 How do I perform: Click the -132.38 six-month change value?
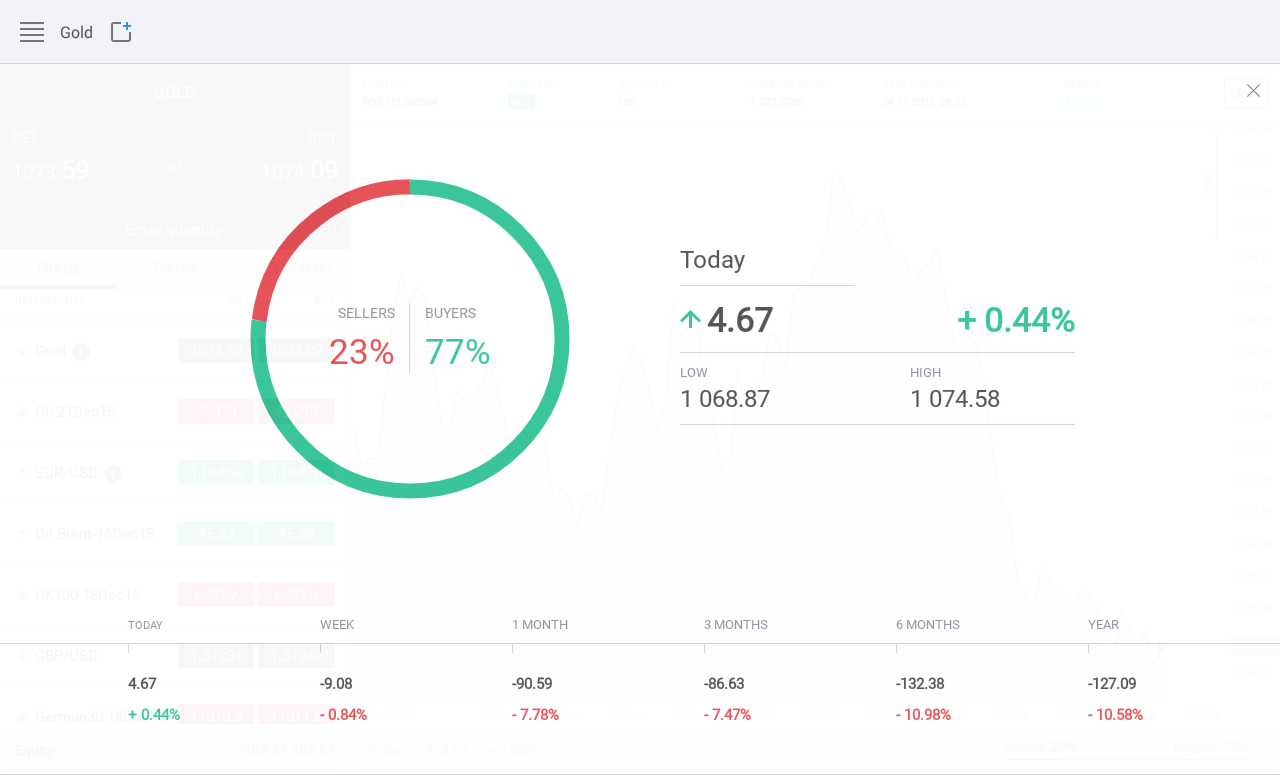pos(920,684)
